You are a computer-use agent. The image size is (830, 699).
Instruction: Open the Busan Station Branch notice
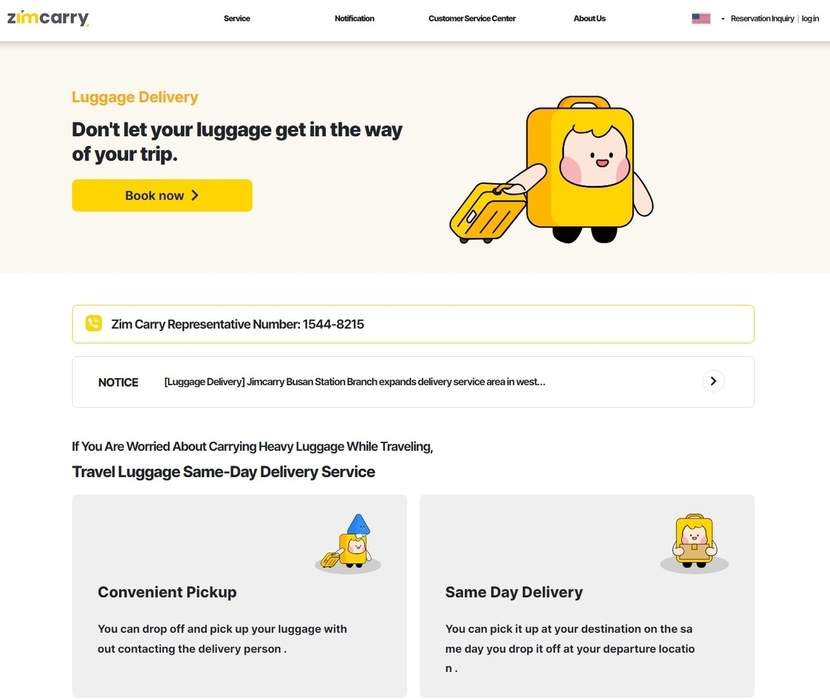tap(355, 382)
